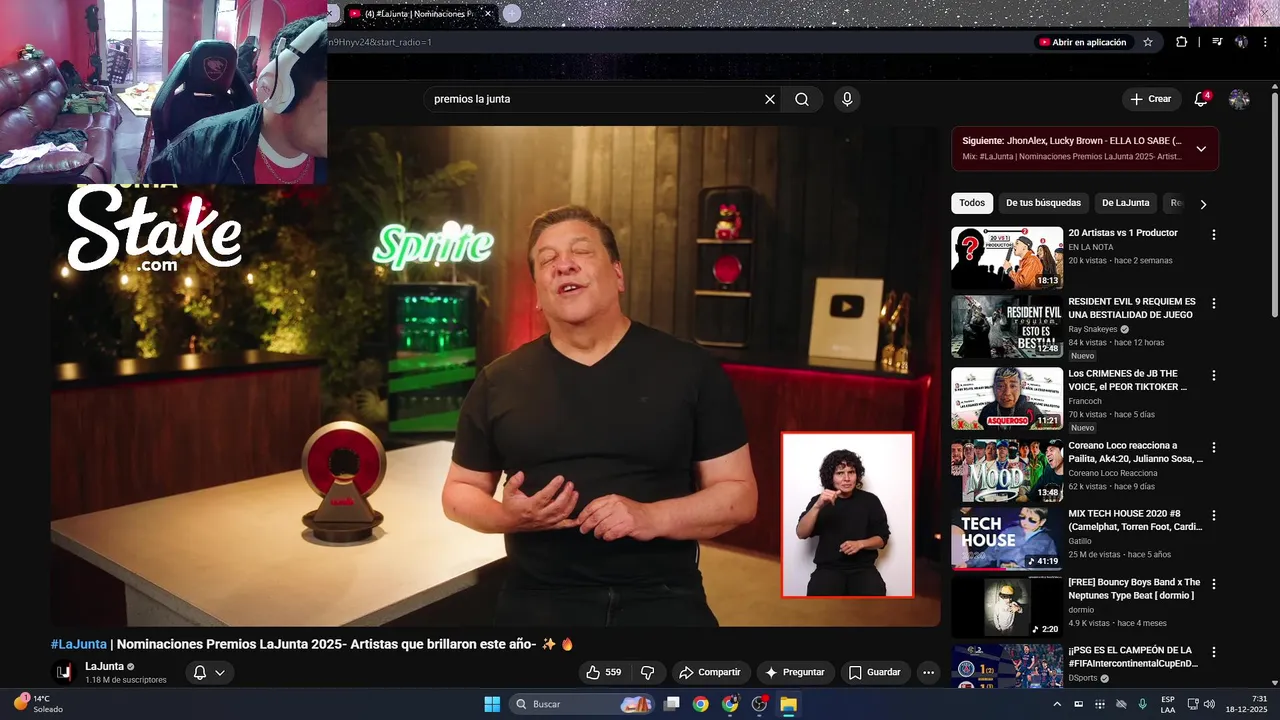Screen dimensions: 1280x720
Task: Click the 'Preguntar' button
Action: [x=794, y=672]
